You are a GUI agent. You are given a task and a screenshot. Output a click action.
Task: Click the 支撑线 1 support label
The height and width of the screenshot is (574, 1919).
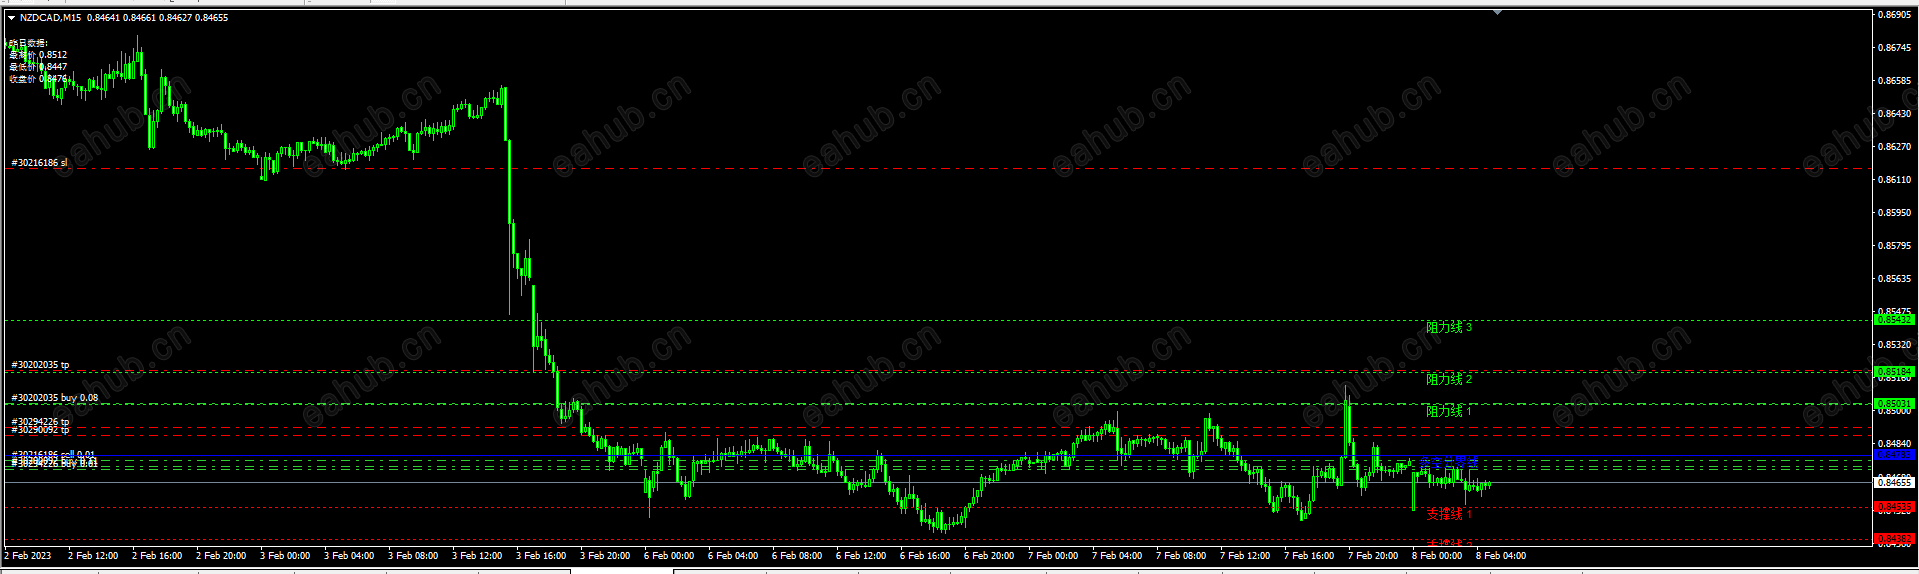coord(1449,514)
